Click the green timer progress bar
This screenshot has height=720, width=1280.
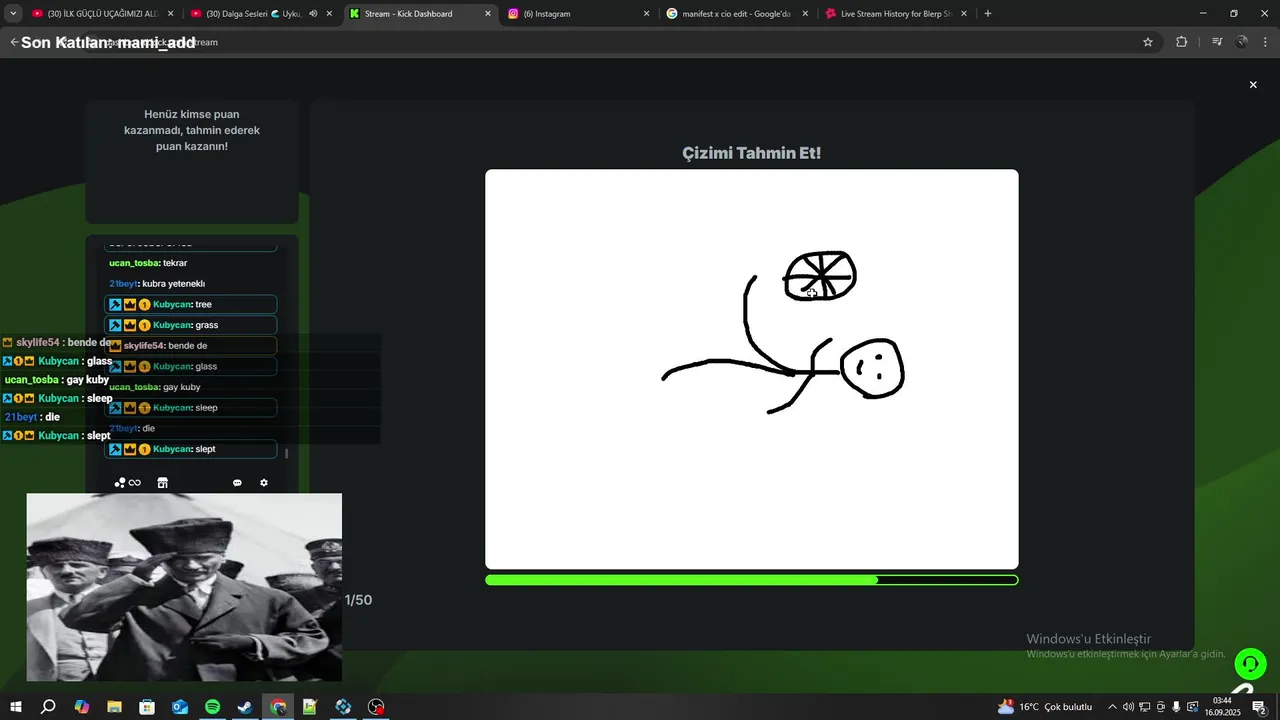[x=752, y=580]
